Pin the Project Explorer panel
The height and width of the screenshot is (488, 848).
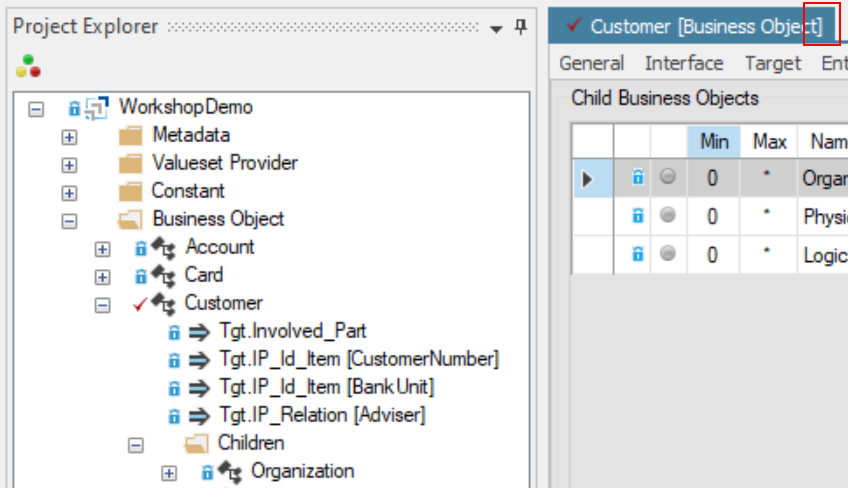(521, 28)
